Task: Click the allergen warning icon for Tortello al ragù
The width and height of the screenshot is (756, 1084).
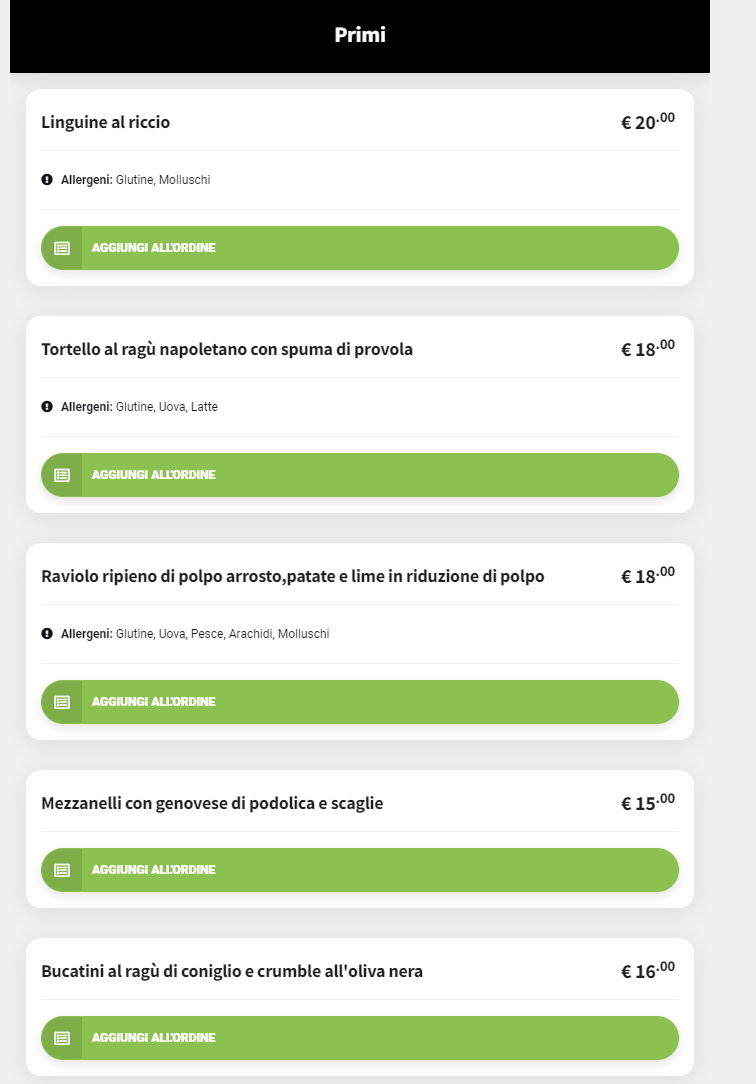Action: [x=47, y=407]
